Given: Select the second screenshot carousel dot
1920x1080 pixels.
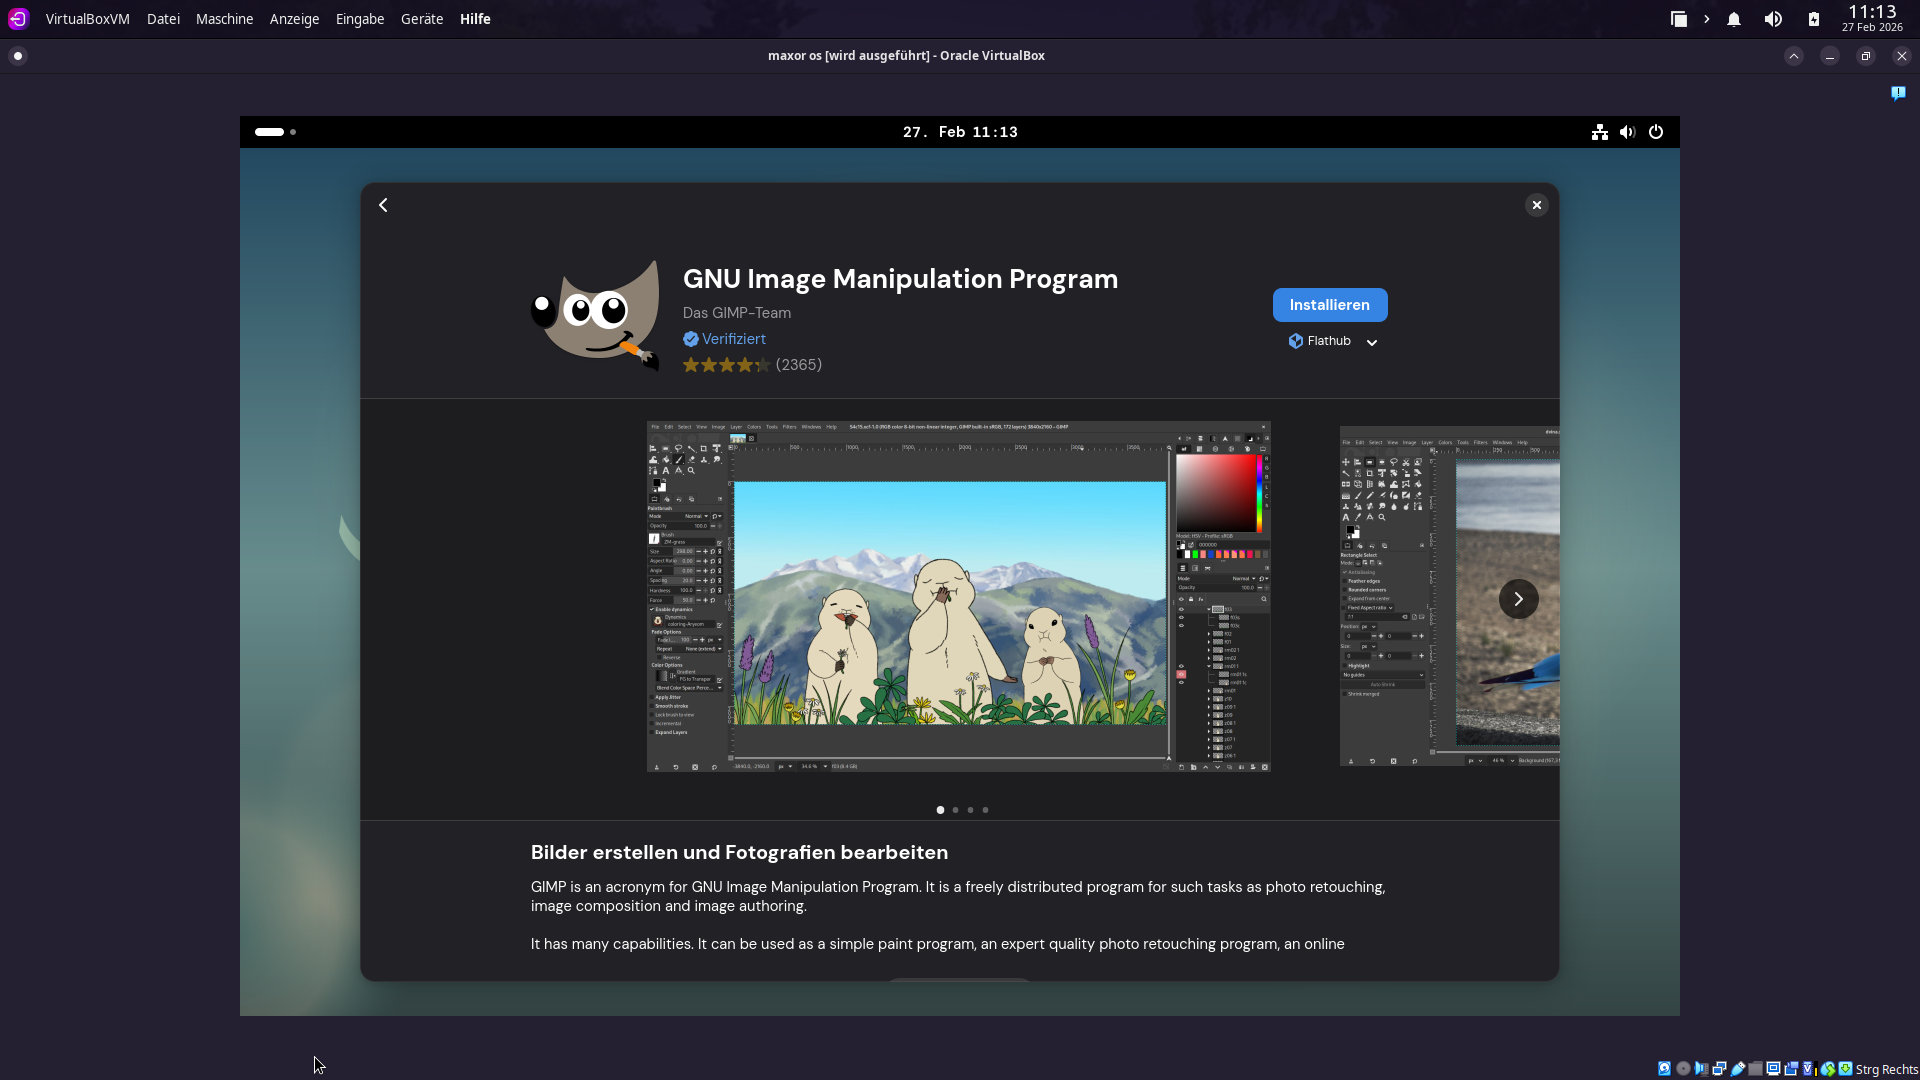Looking at the screenshot, I should click(x=955, y=810).
